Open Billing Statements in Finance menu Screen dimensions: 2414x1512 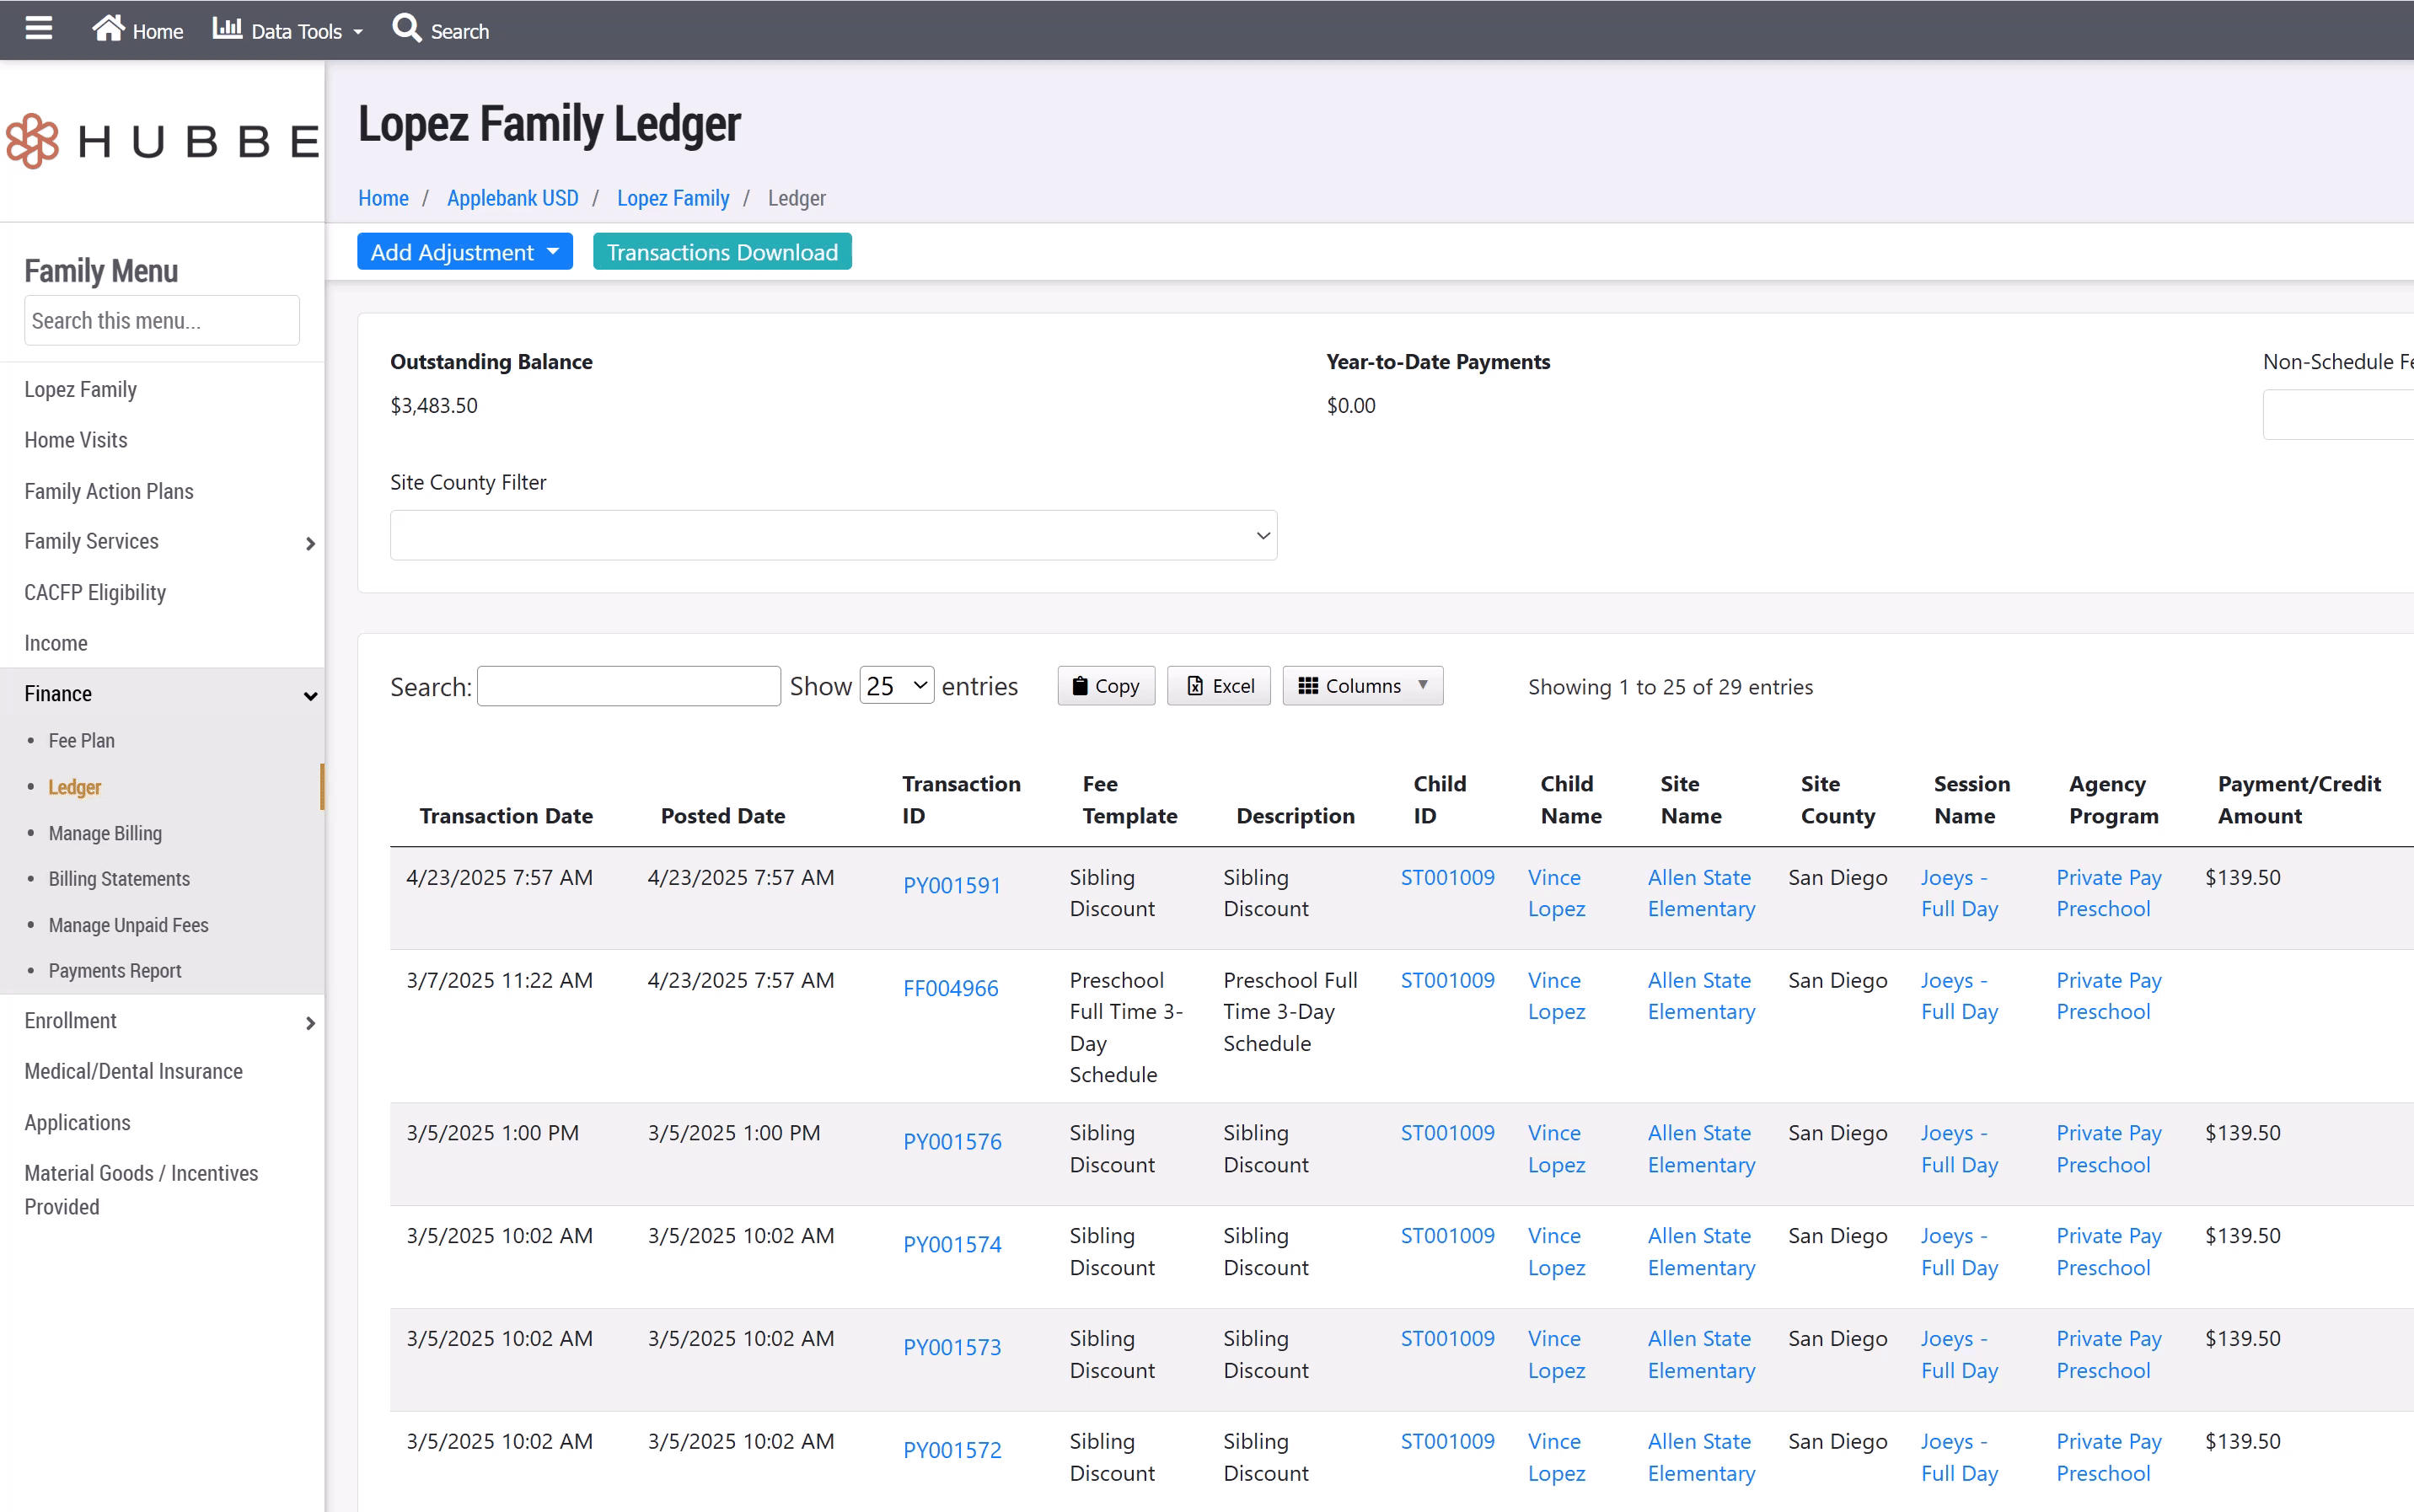tap(119, 879)
